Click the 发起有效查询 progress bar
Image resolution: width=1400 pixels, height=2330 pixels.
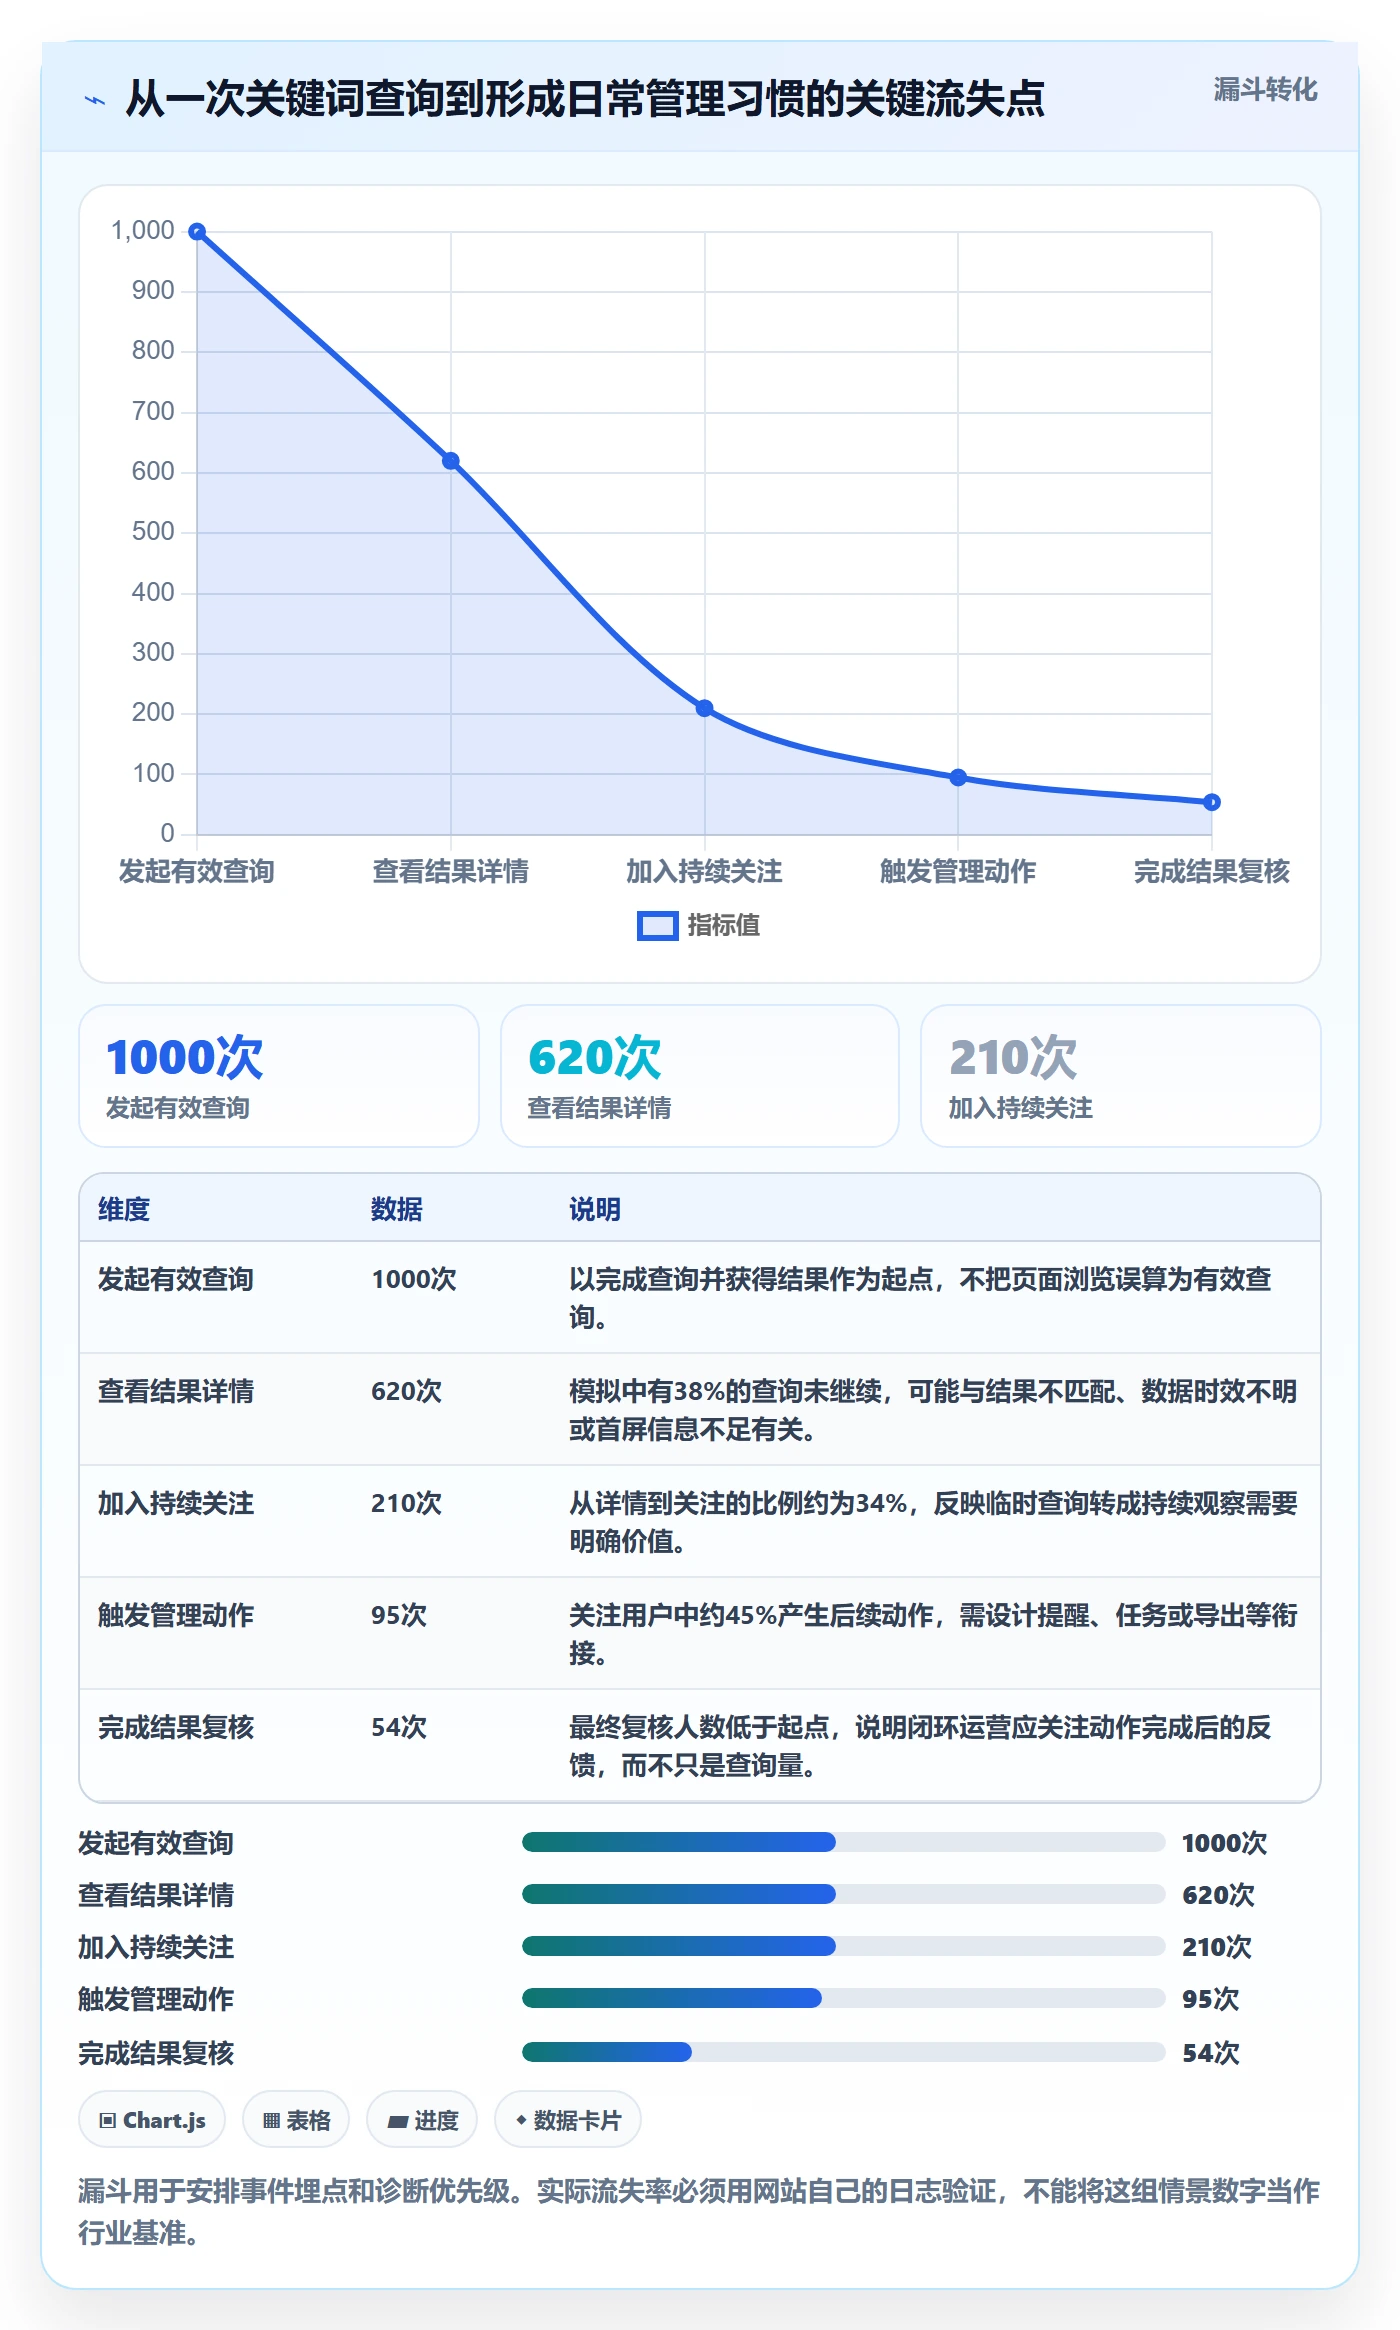click(844, 1842)
